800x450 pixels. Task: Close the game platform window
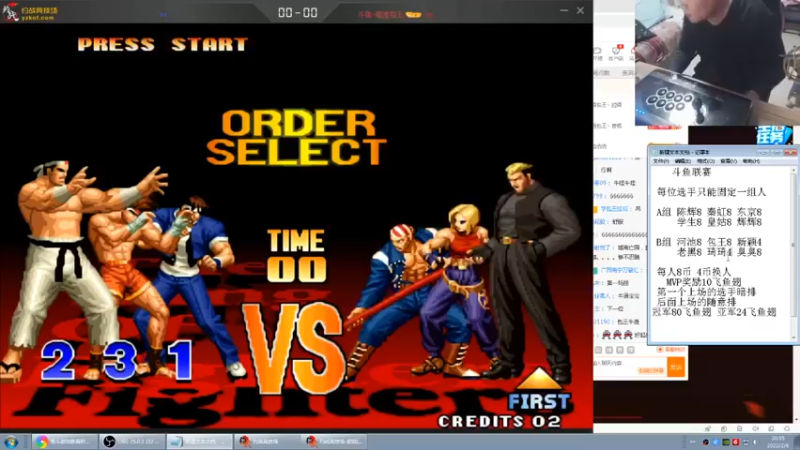tap(581, 11)
